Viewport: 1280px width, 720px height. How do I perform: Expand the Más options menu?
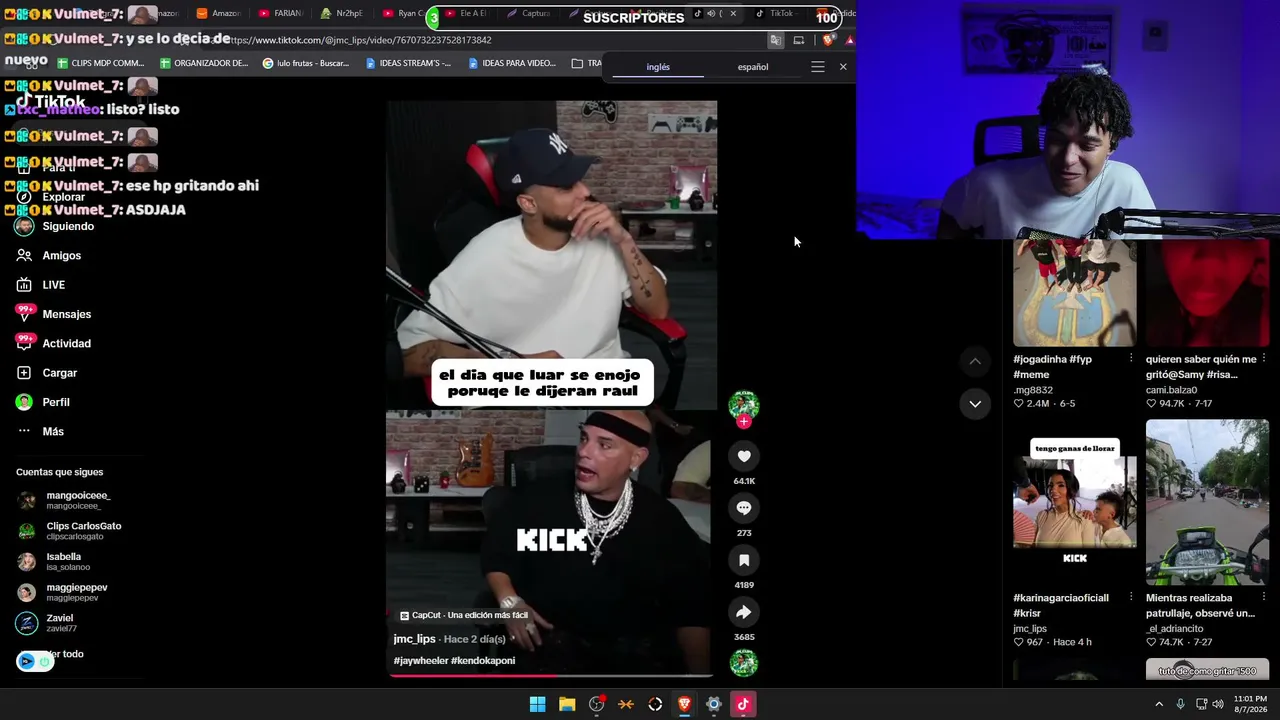(x=40, y=431)
